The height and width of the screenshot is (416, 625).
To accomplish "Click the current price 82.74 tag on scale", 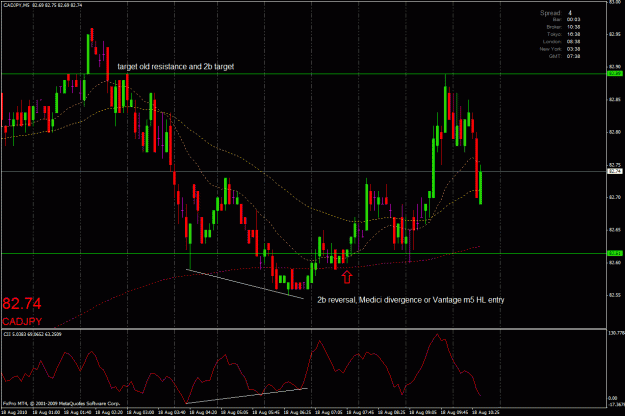I will pos(615,171).
